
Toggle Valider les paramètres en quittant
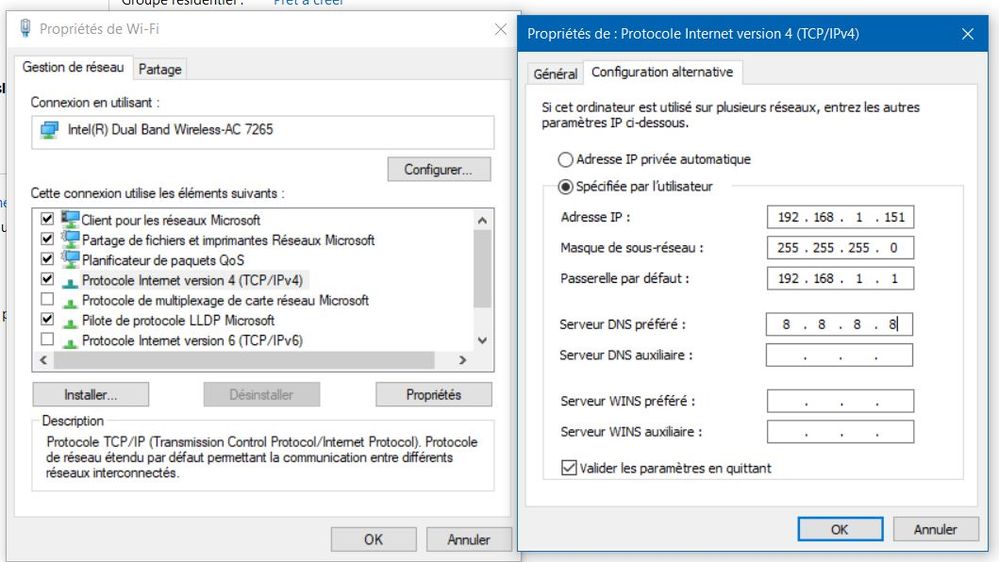pos(570,468)
